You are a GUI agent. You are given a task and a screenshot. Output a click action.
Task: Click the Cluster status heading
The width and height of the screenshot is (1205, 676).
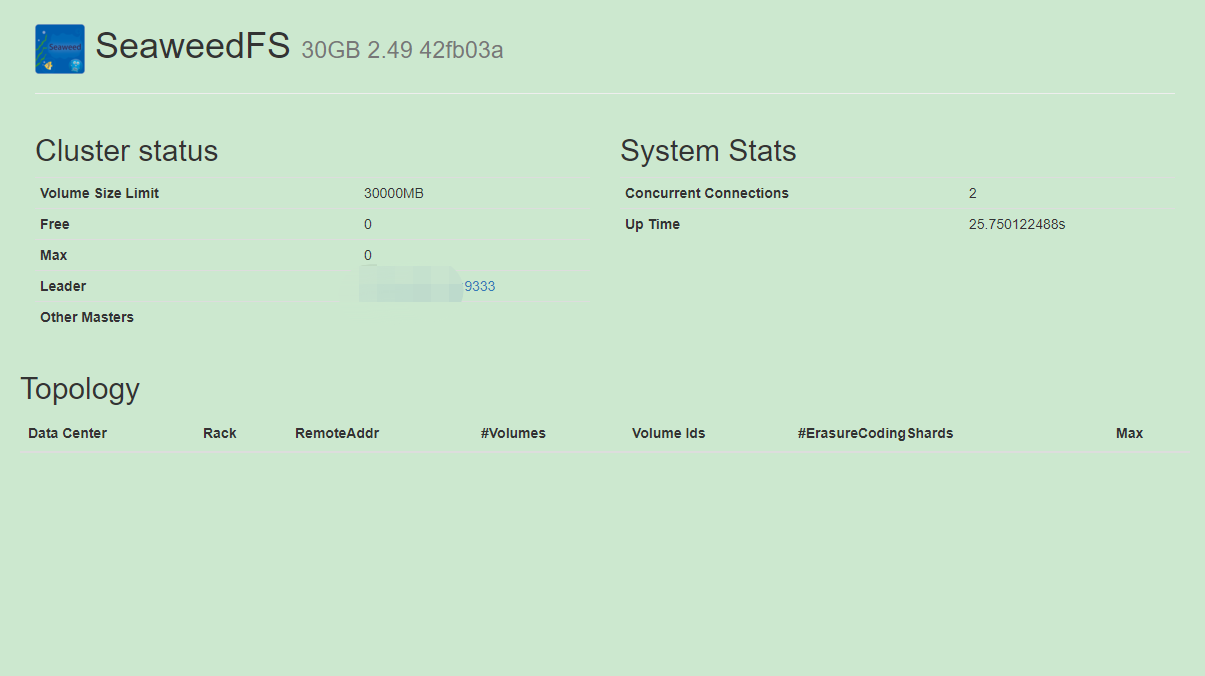tap(126, 151)
